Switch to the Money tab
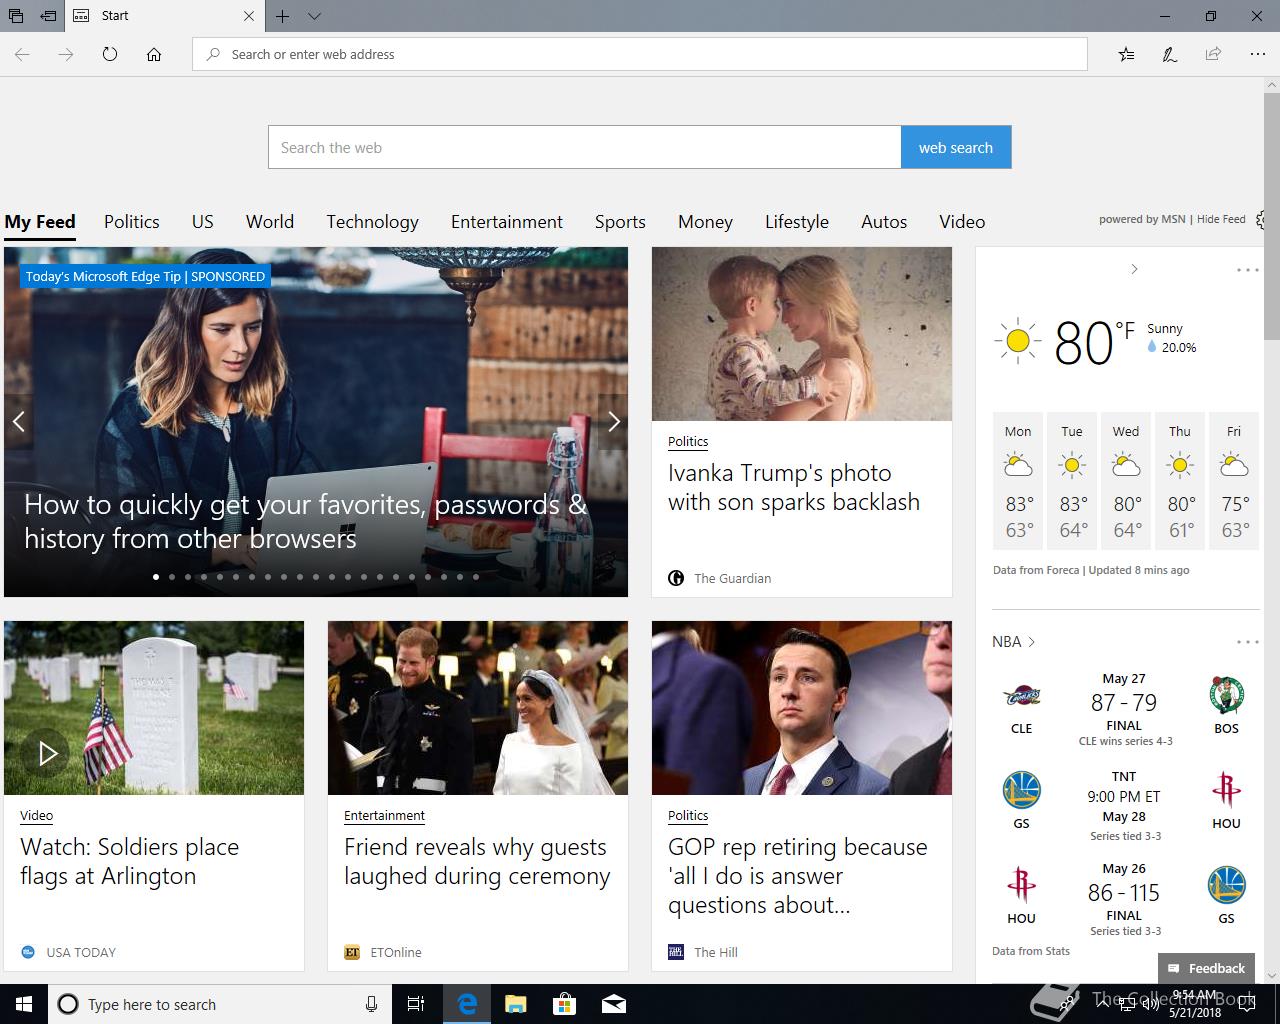Image resolution: width=1280 pixels, height=1024 pixels. (x=705, y=222)
